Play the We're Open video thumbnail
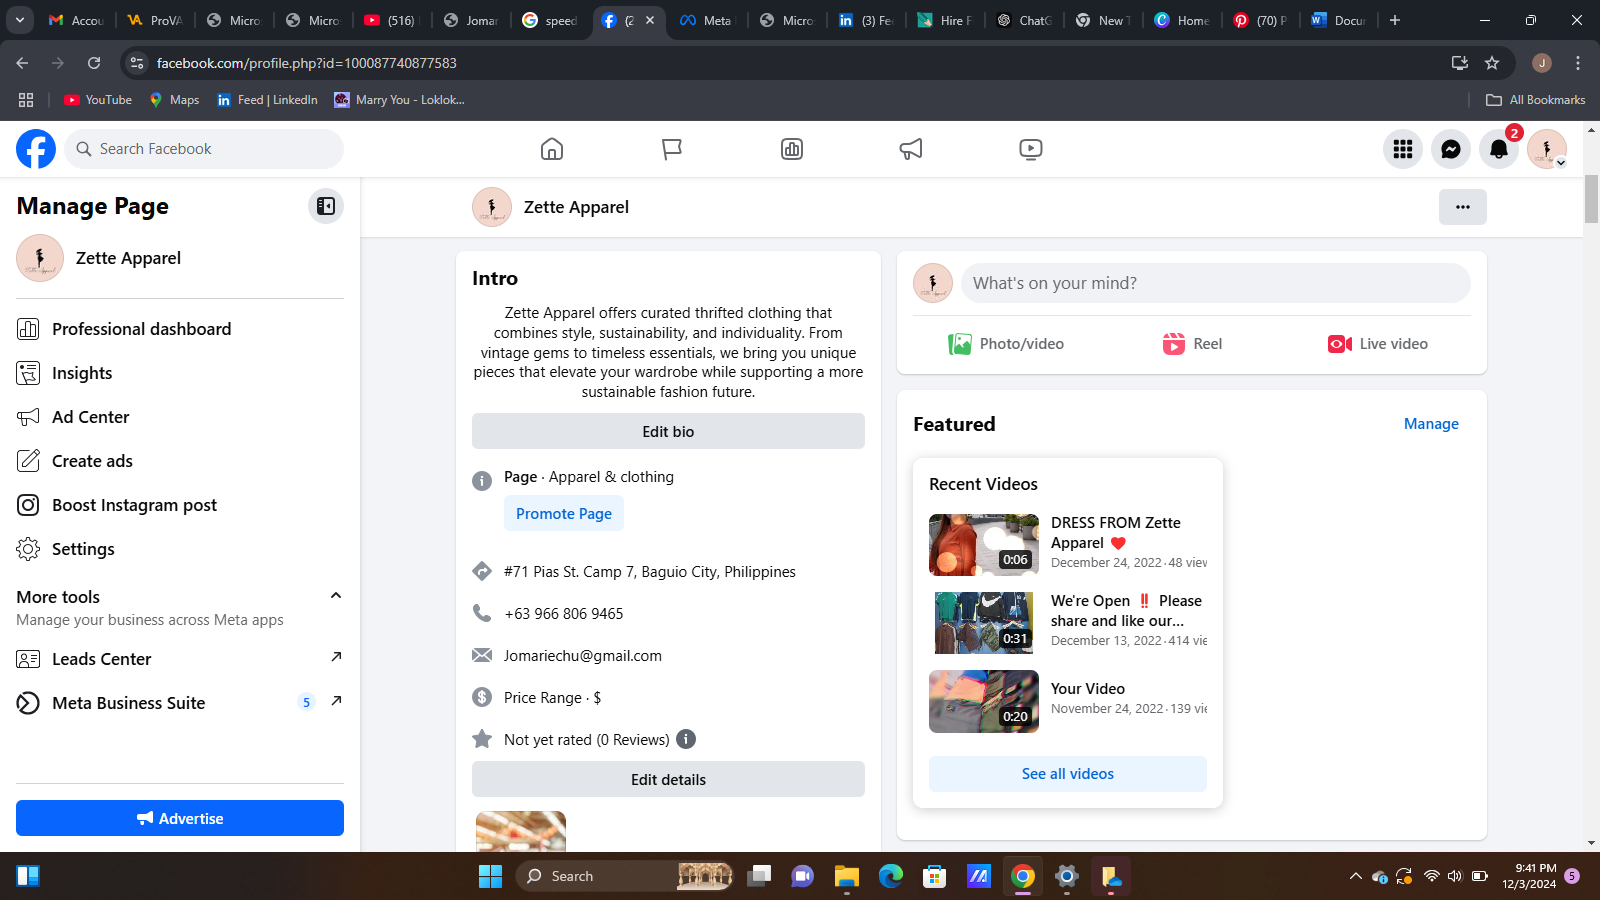Screen dimensions: 1600x900 tap(984, 623)
